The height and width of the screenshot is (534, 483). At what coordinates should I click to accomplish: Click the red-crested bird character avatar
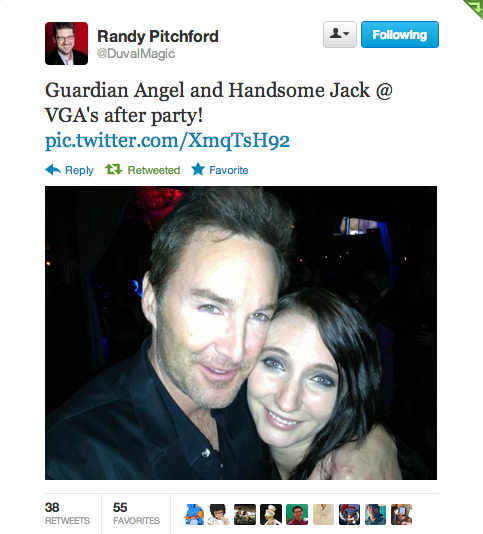click(x=349, y=514)
